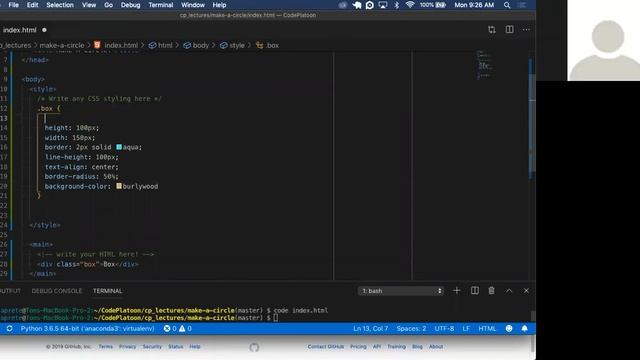Screen dimensions: 640x360
Task: Change encoding UTF-8 in status bar
Action: pyautogui.click(x=444, y=329)
